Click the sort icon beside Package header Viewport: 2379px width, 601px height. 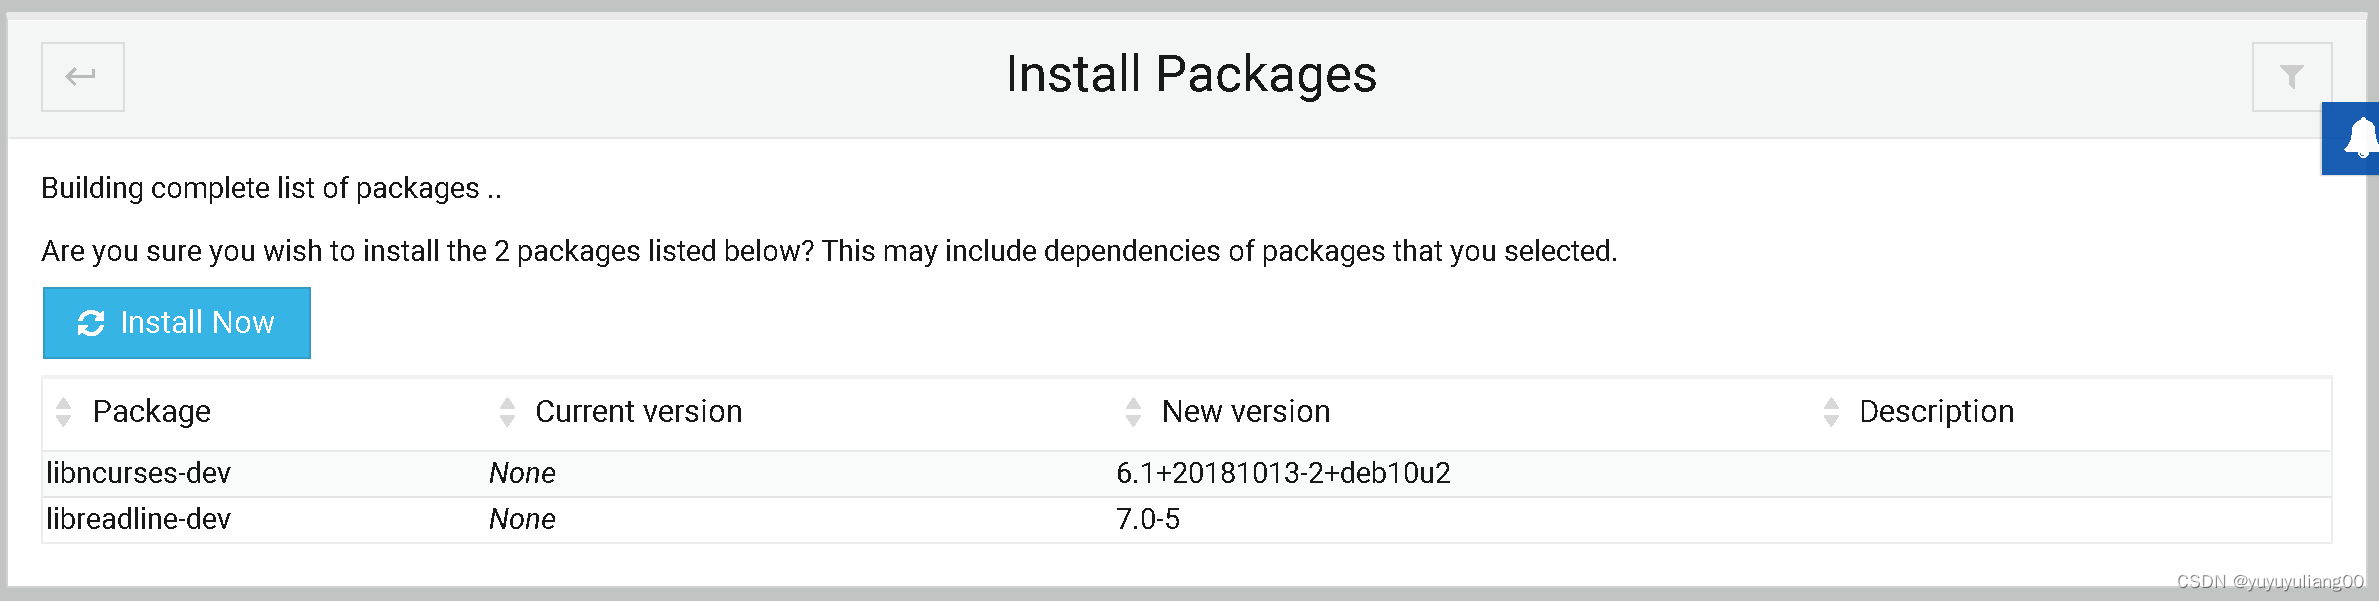pyautogui.click(x=63, y=411)
